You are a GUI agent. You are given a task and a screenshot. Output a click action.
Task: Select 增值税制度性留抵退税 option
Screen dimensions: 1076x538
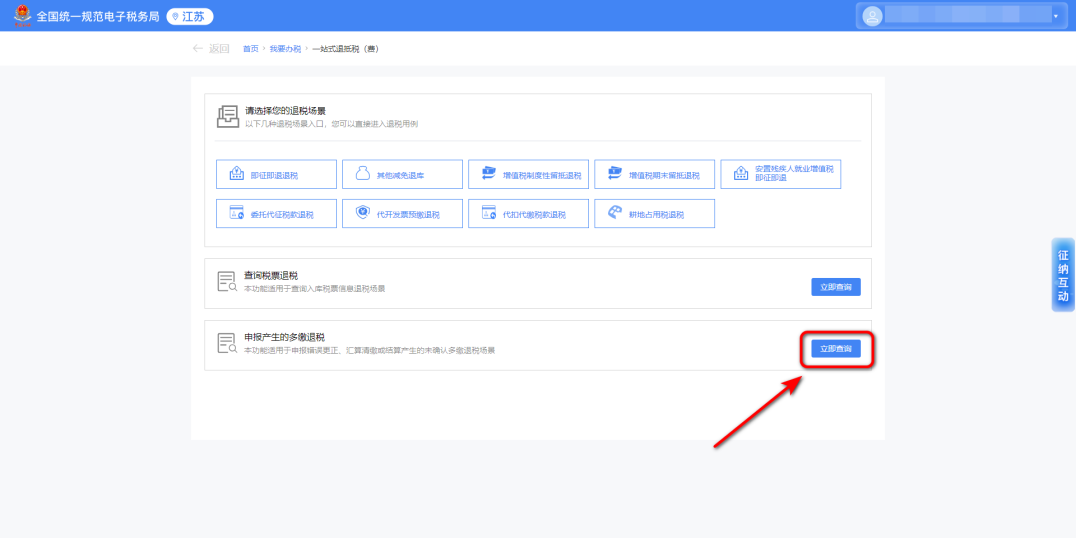[528, 174]
